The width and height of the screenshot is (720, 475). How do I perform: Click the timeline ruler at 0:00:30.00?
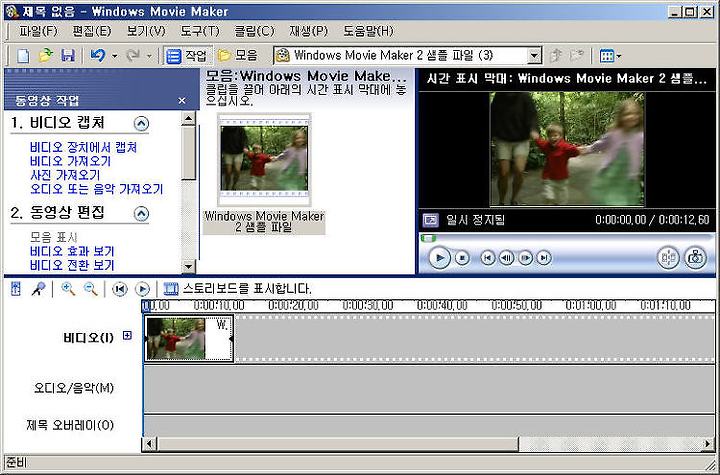click(x=368, y=305)
